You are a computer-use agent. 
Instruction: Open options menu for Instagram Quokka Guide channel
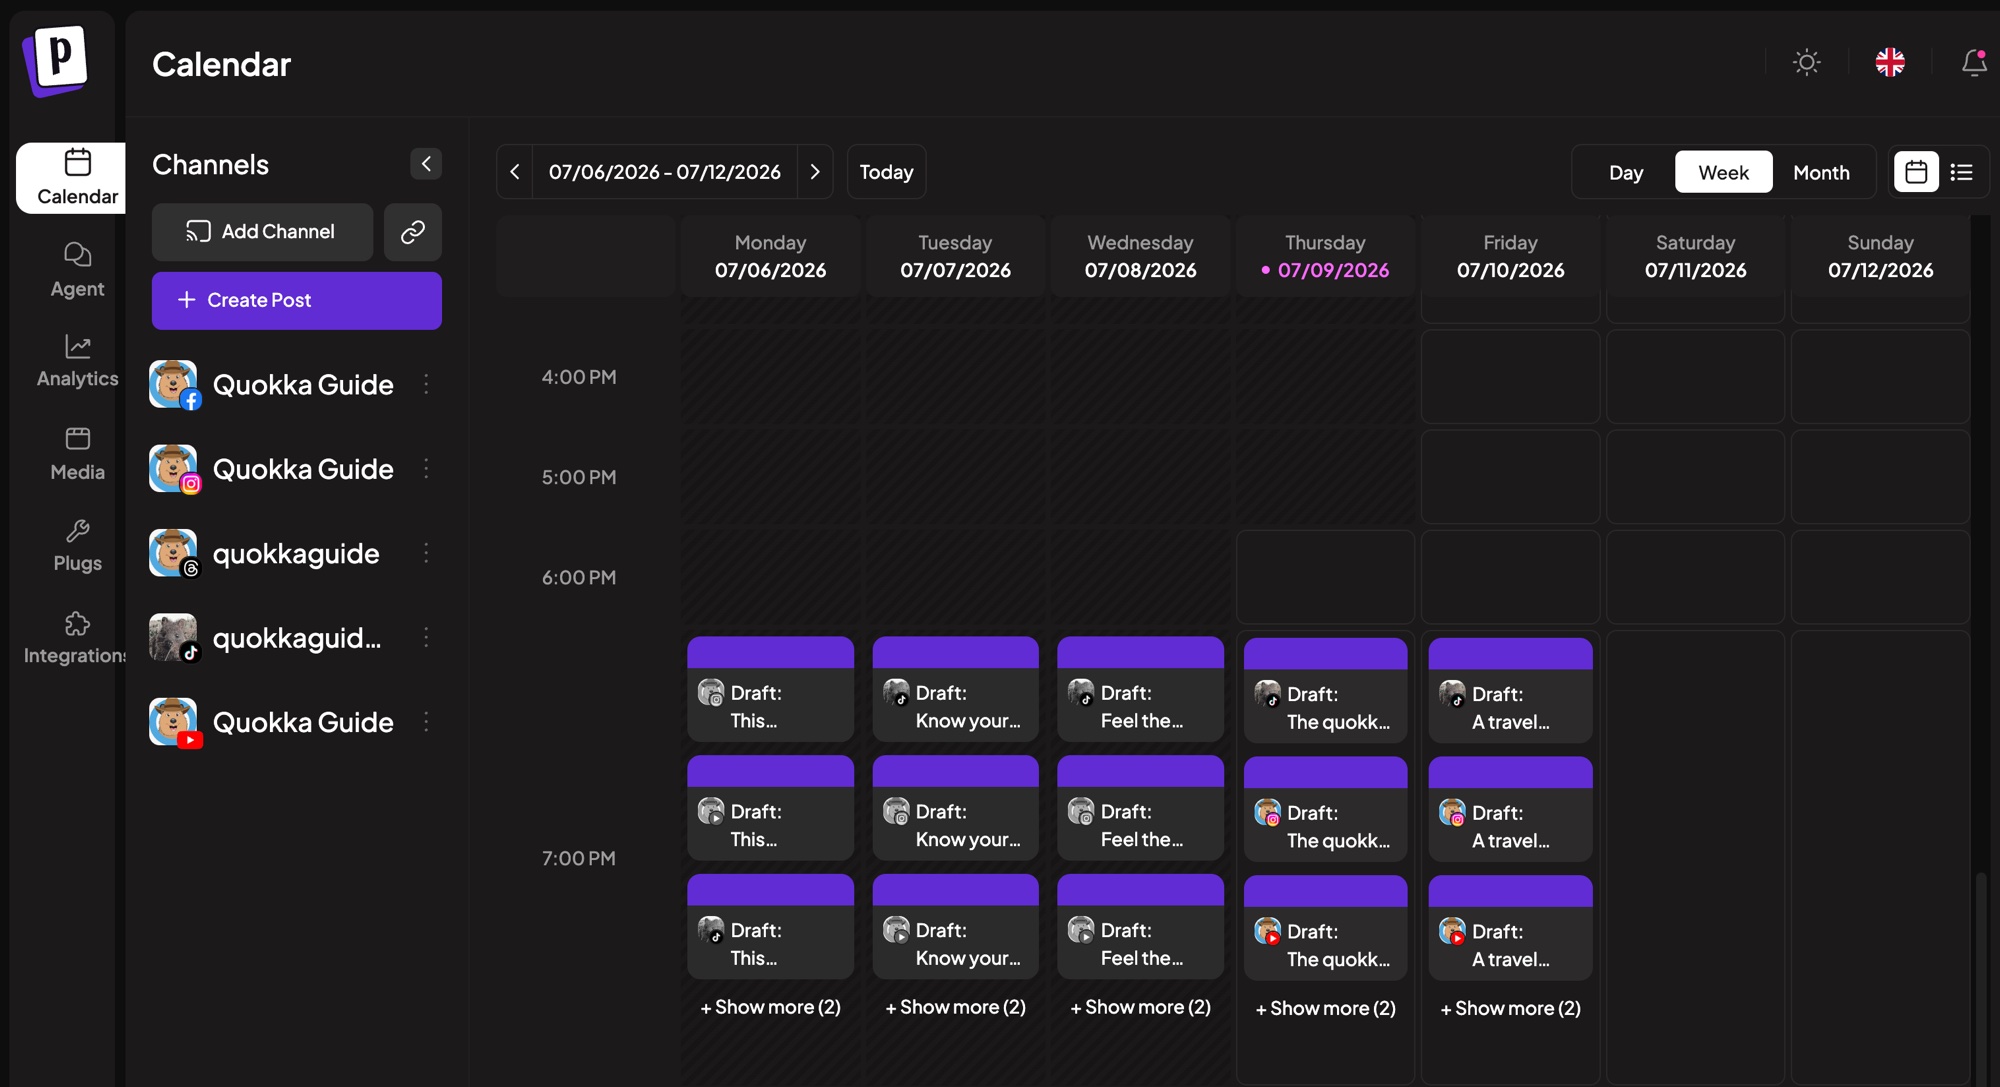(x=427, y=468)
